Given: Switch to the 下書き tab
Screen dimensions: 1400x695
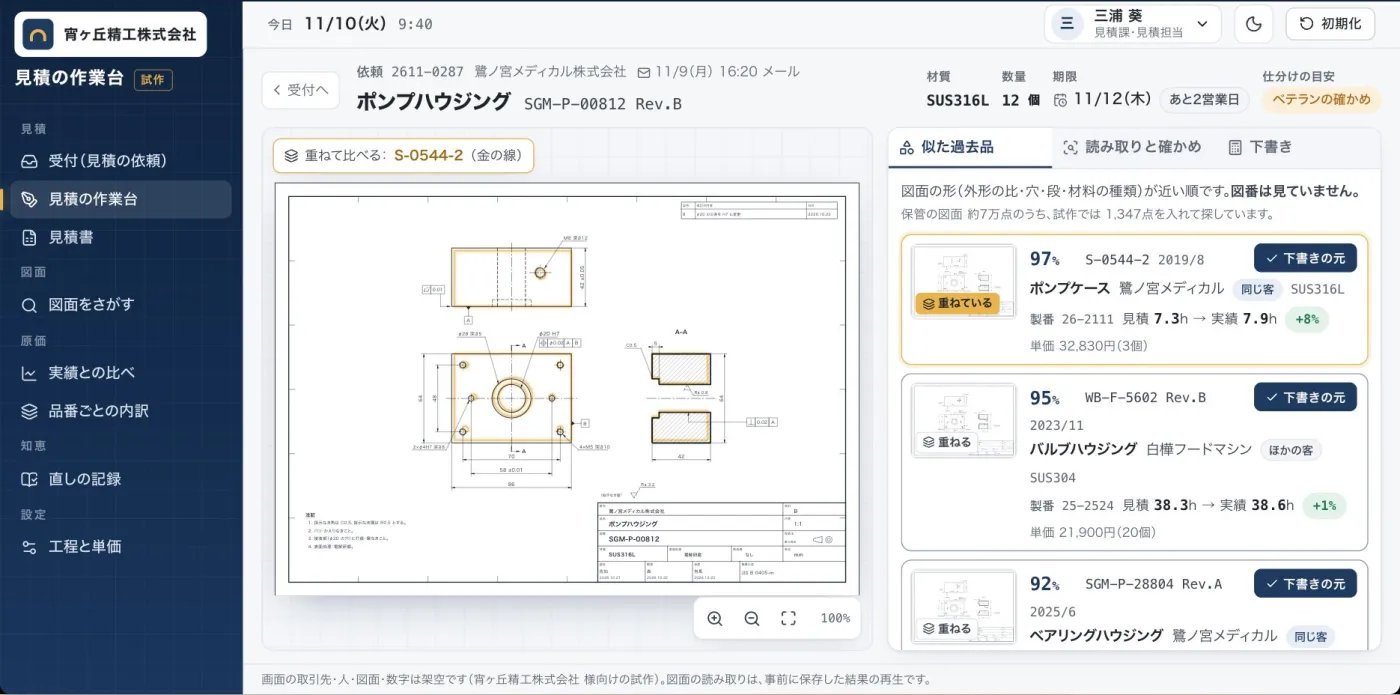Looking at the screenshot, I should [x=1260, y=147].
